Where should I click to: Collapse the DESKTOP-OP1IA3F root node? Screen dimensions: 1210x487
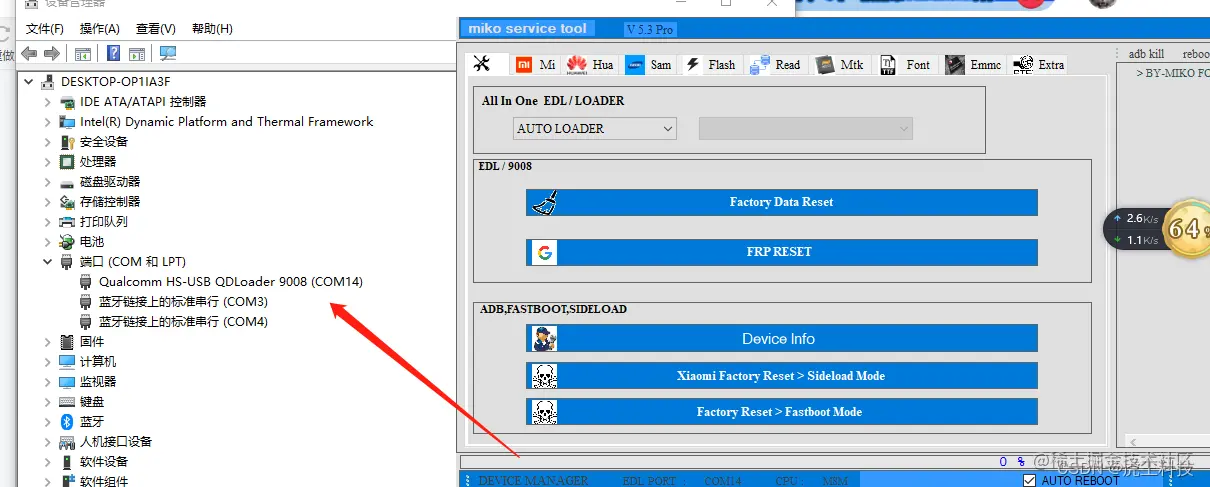29,82
